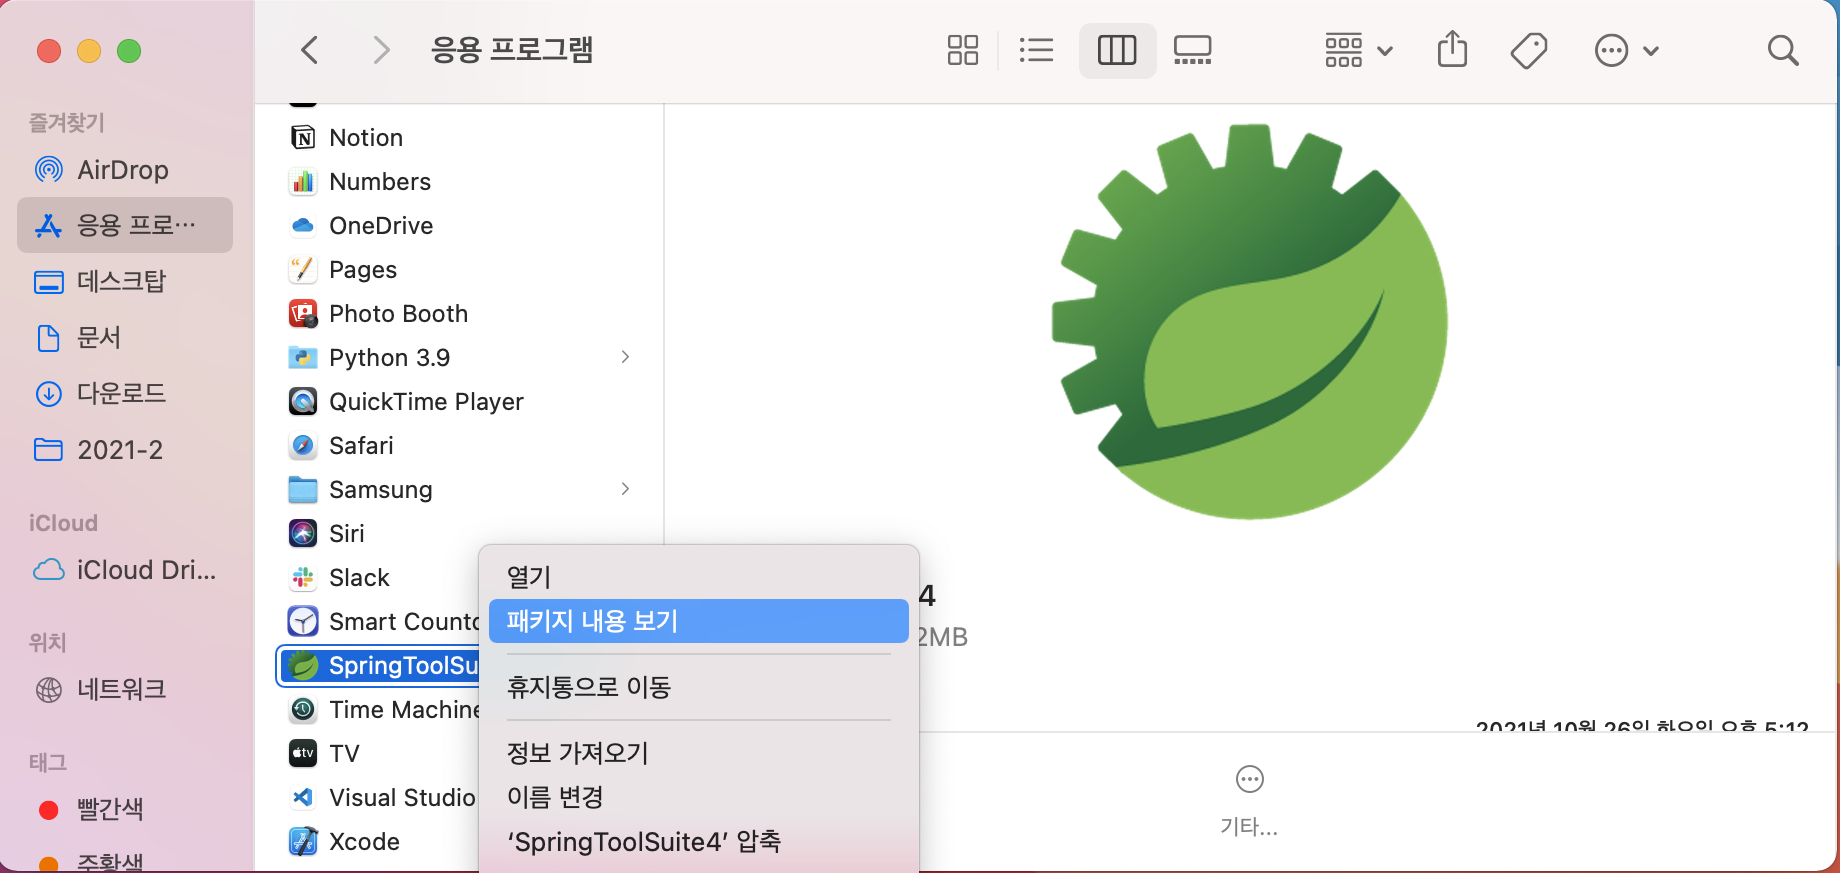Image resolution: width=1840 pixels, height=873 pixels.
Task: Select the Smart Countdown app icon
Action: [x=303, y=622]
